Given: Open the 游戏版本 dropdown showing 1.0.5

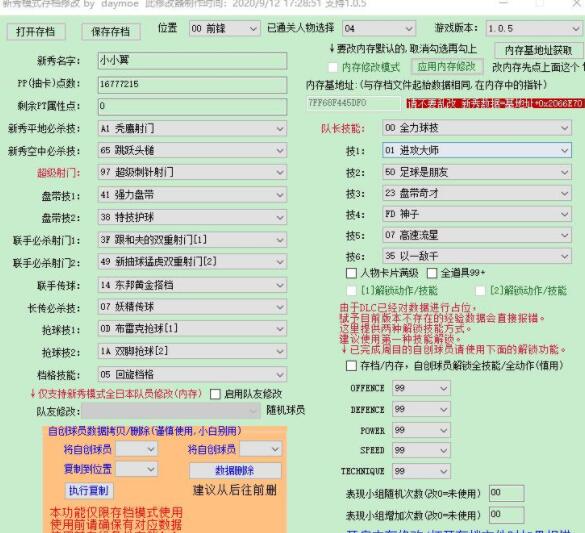Looking at the screenshot, I should (534, 28).
